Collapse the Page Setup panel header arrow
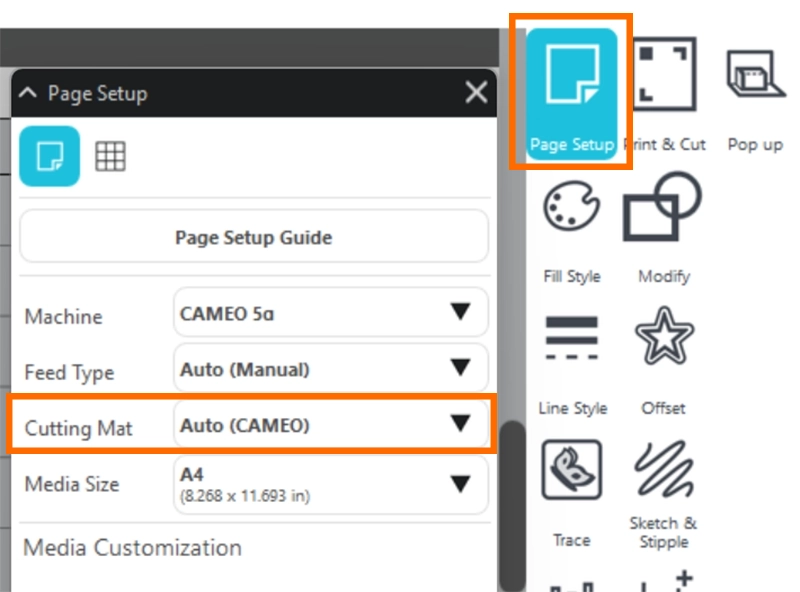Image resolution: width=800 pixels, height=592 pixels. click(28, 93)
